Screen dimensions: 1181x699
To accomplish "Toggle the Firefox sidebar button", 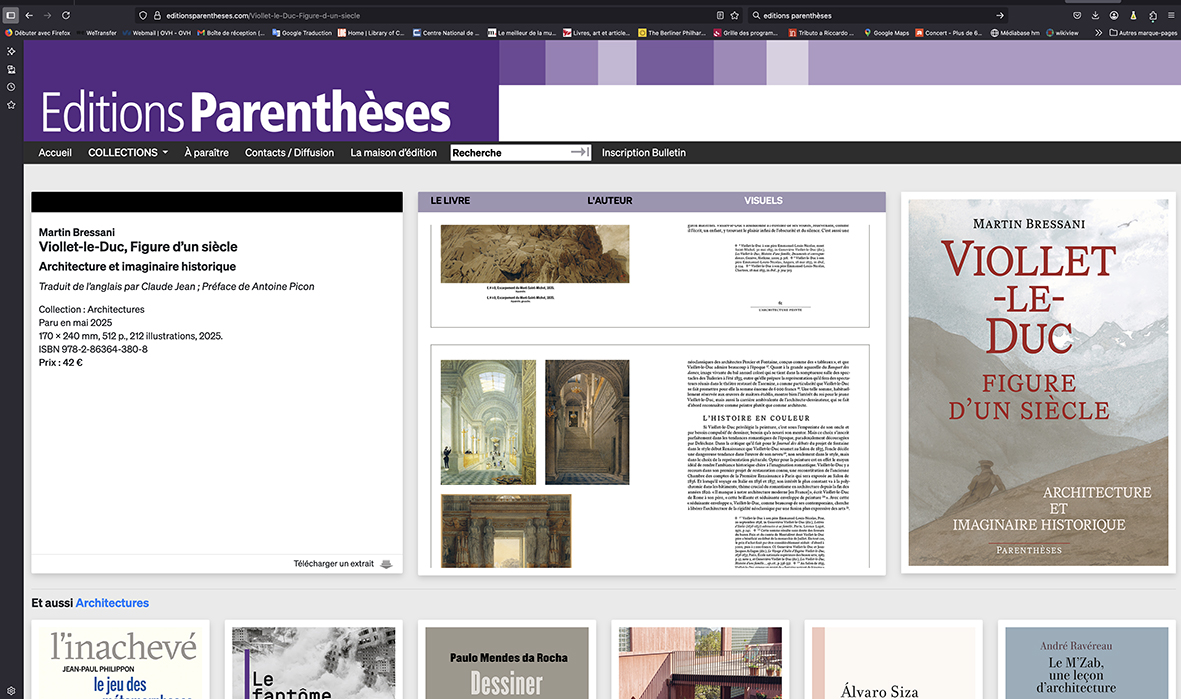I will (11, 15).
